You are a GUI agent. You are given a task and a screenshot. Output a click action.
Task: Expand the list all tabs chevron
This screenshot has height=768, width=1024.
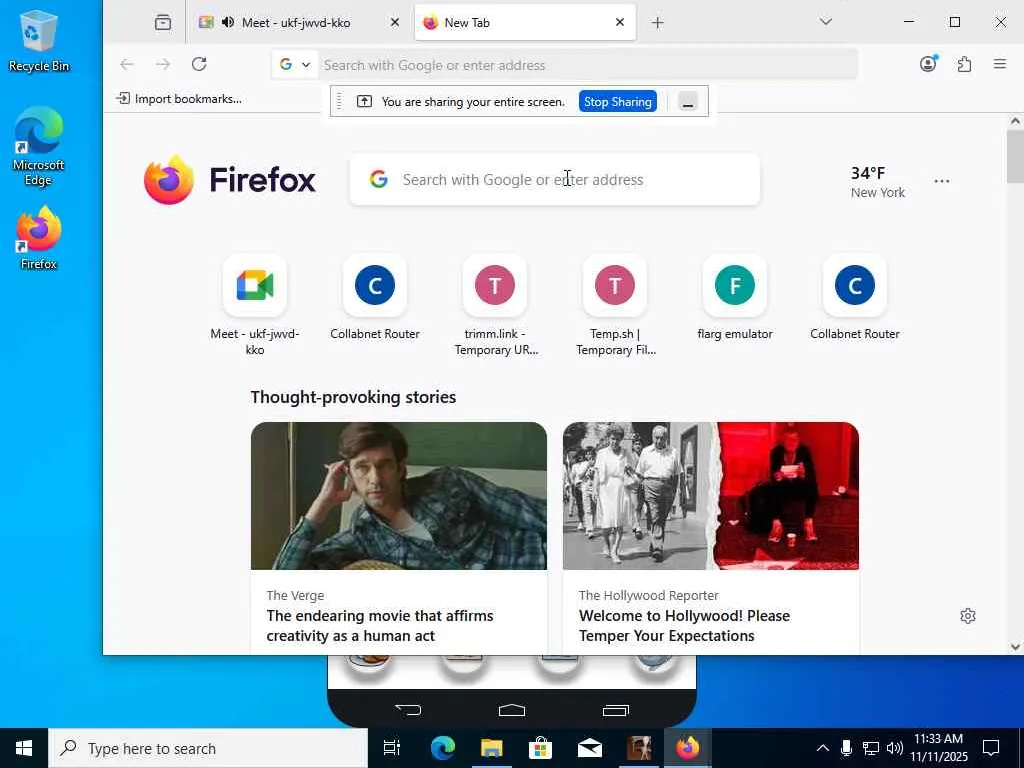coord(825,22)
